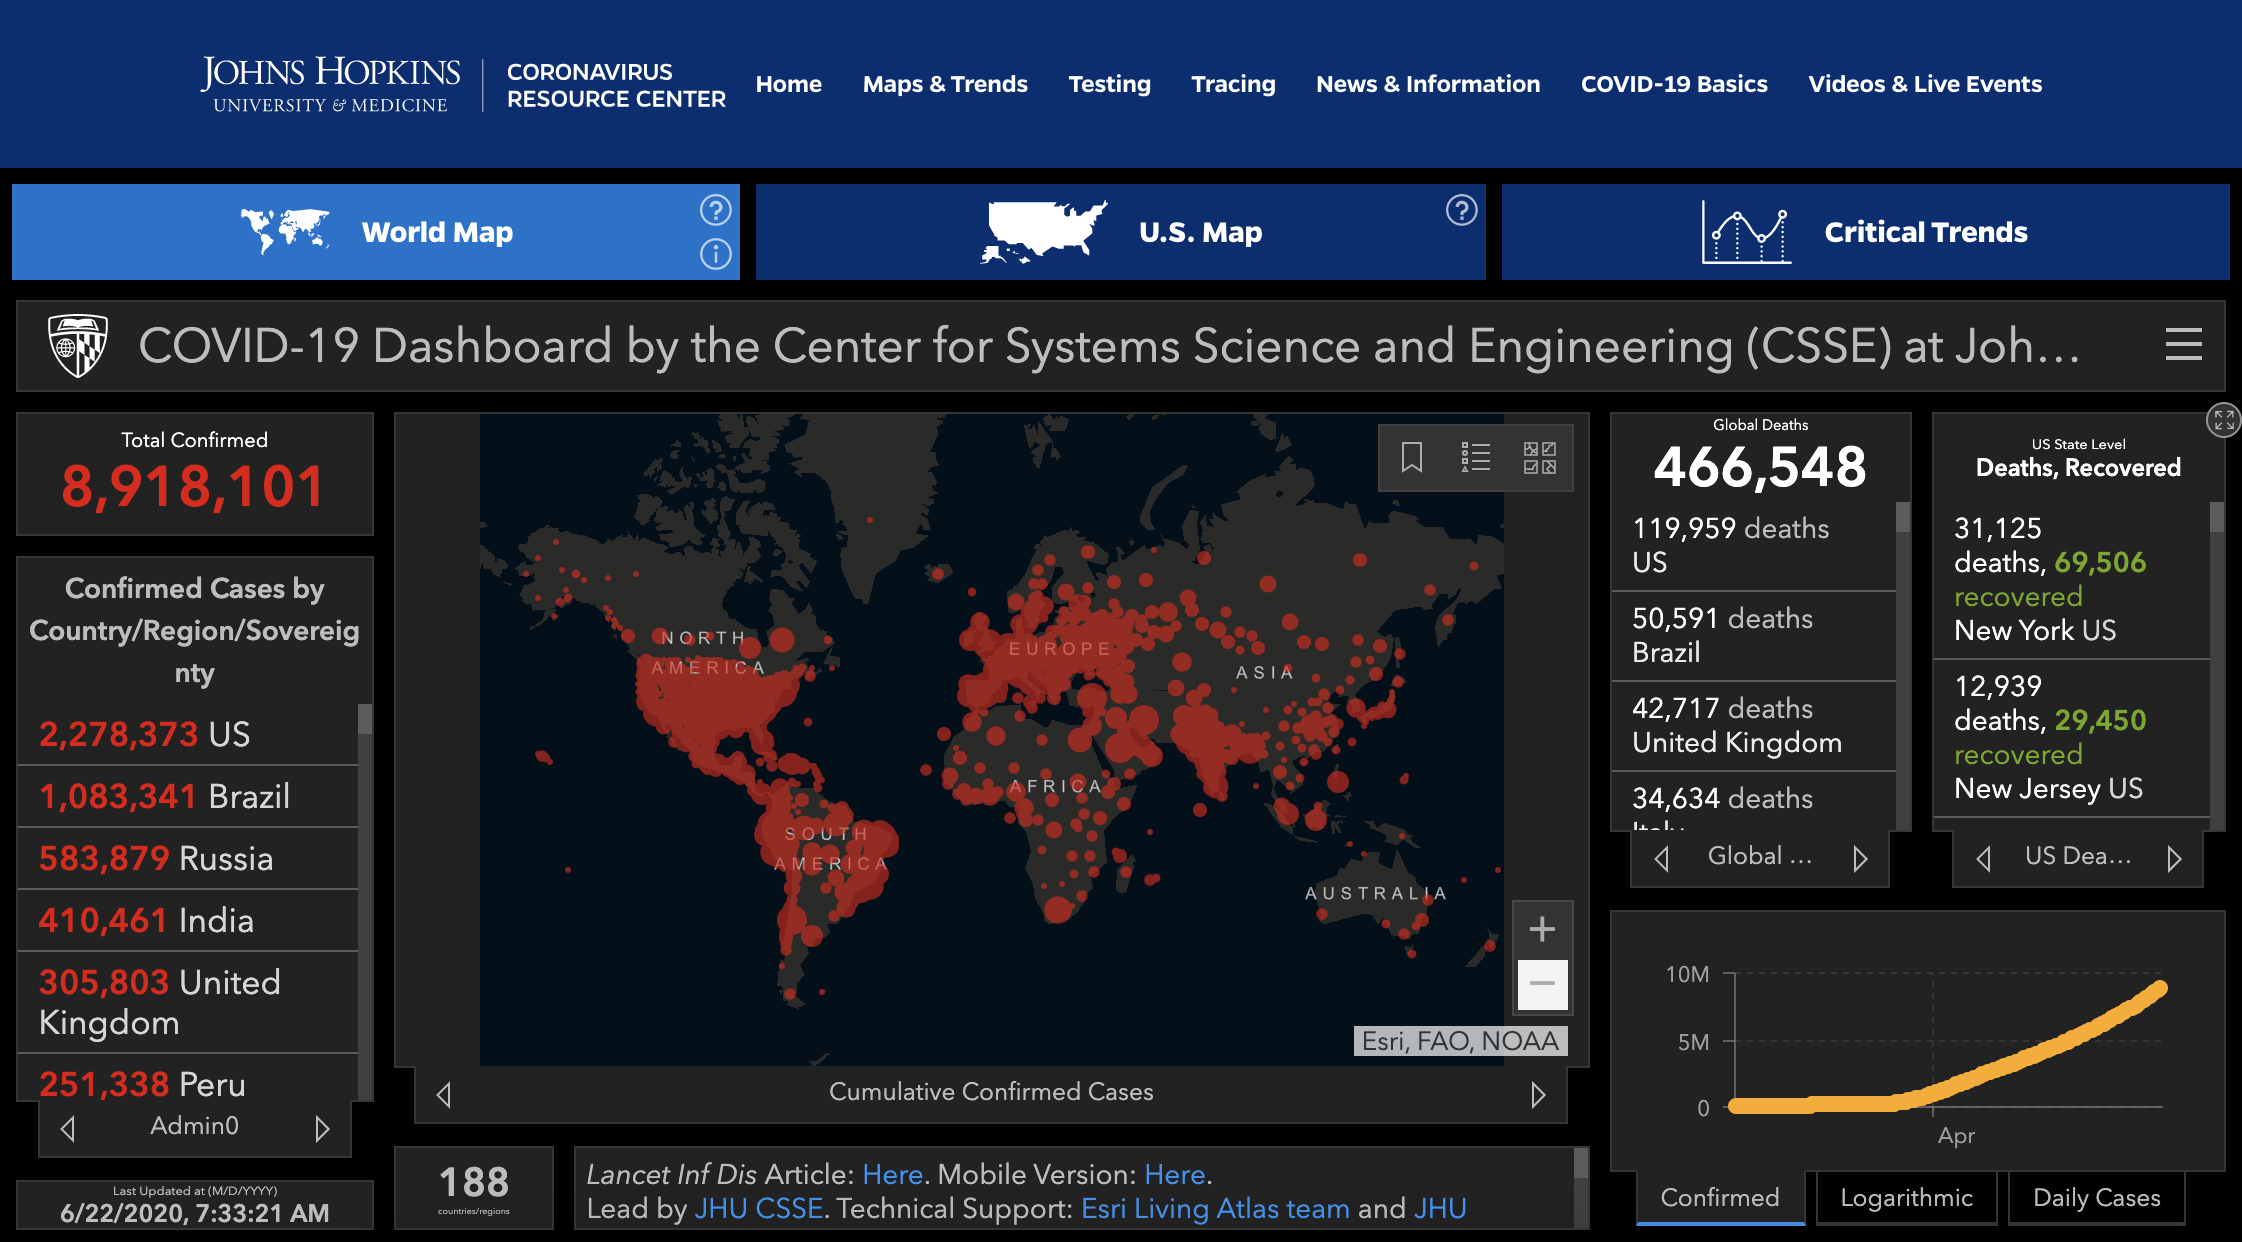
Task: Open the JHU CSSE link
Action: [758, 1209]
